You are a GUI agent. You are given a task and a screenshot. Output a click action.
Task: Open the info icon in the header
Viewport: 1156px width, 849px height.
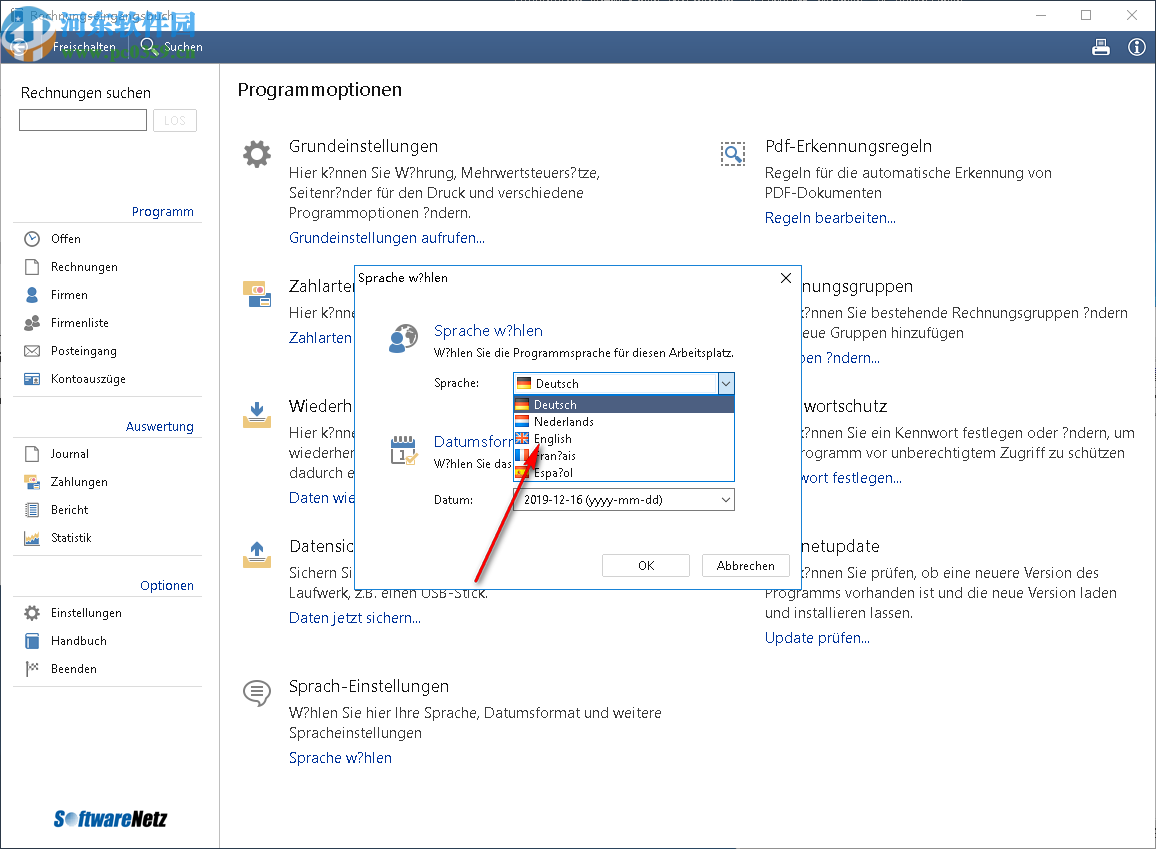coord(1136,47)
